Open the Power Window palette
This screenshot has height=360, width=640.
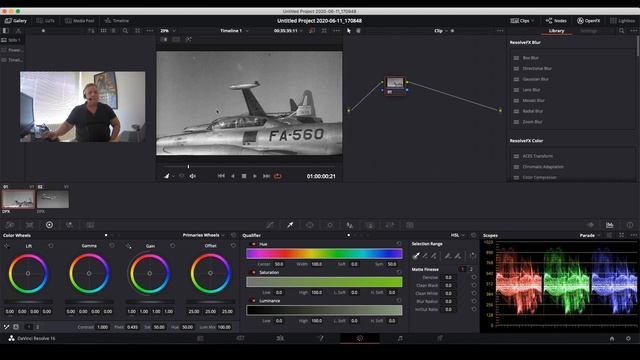(310, 225)
